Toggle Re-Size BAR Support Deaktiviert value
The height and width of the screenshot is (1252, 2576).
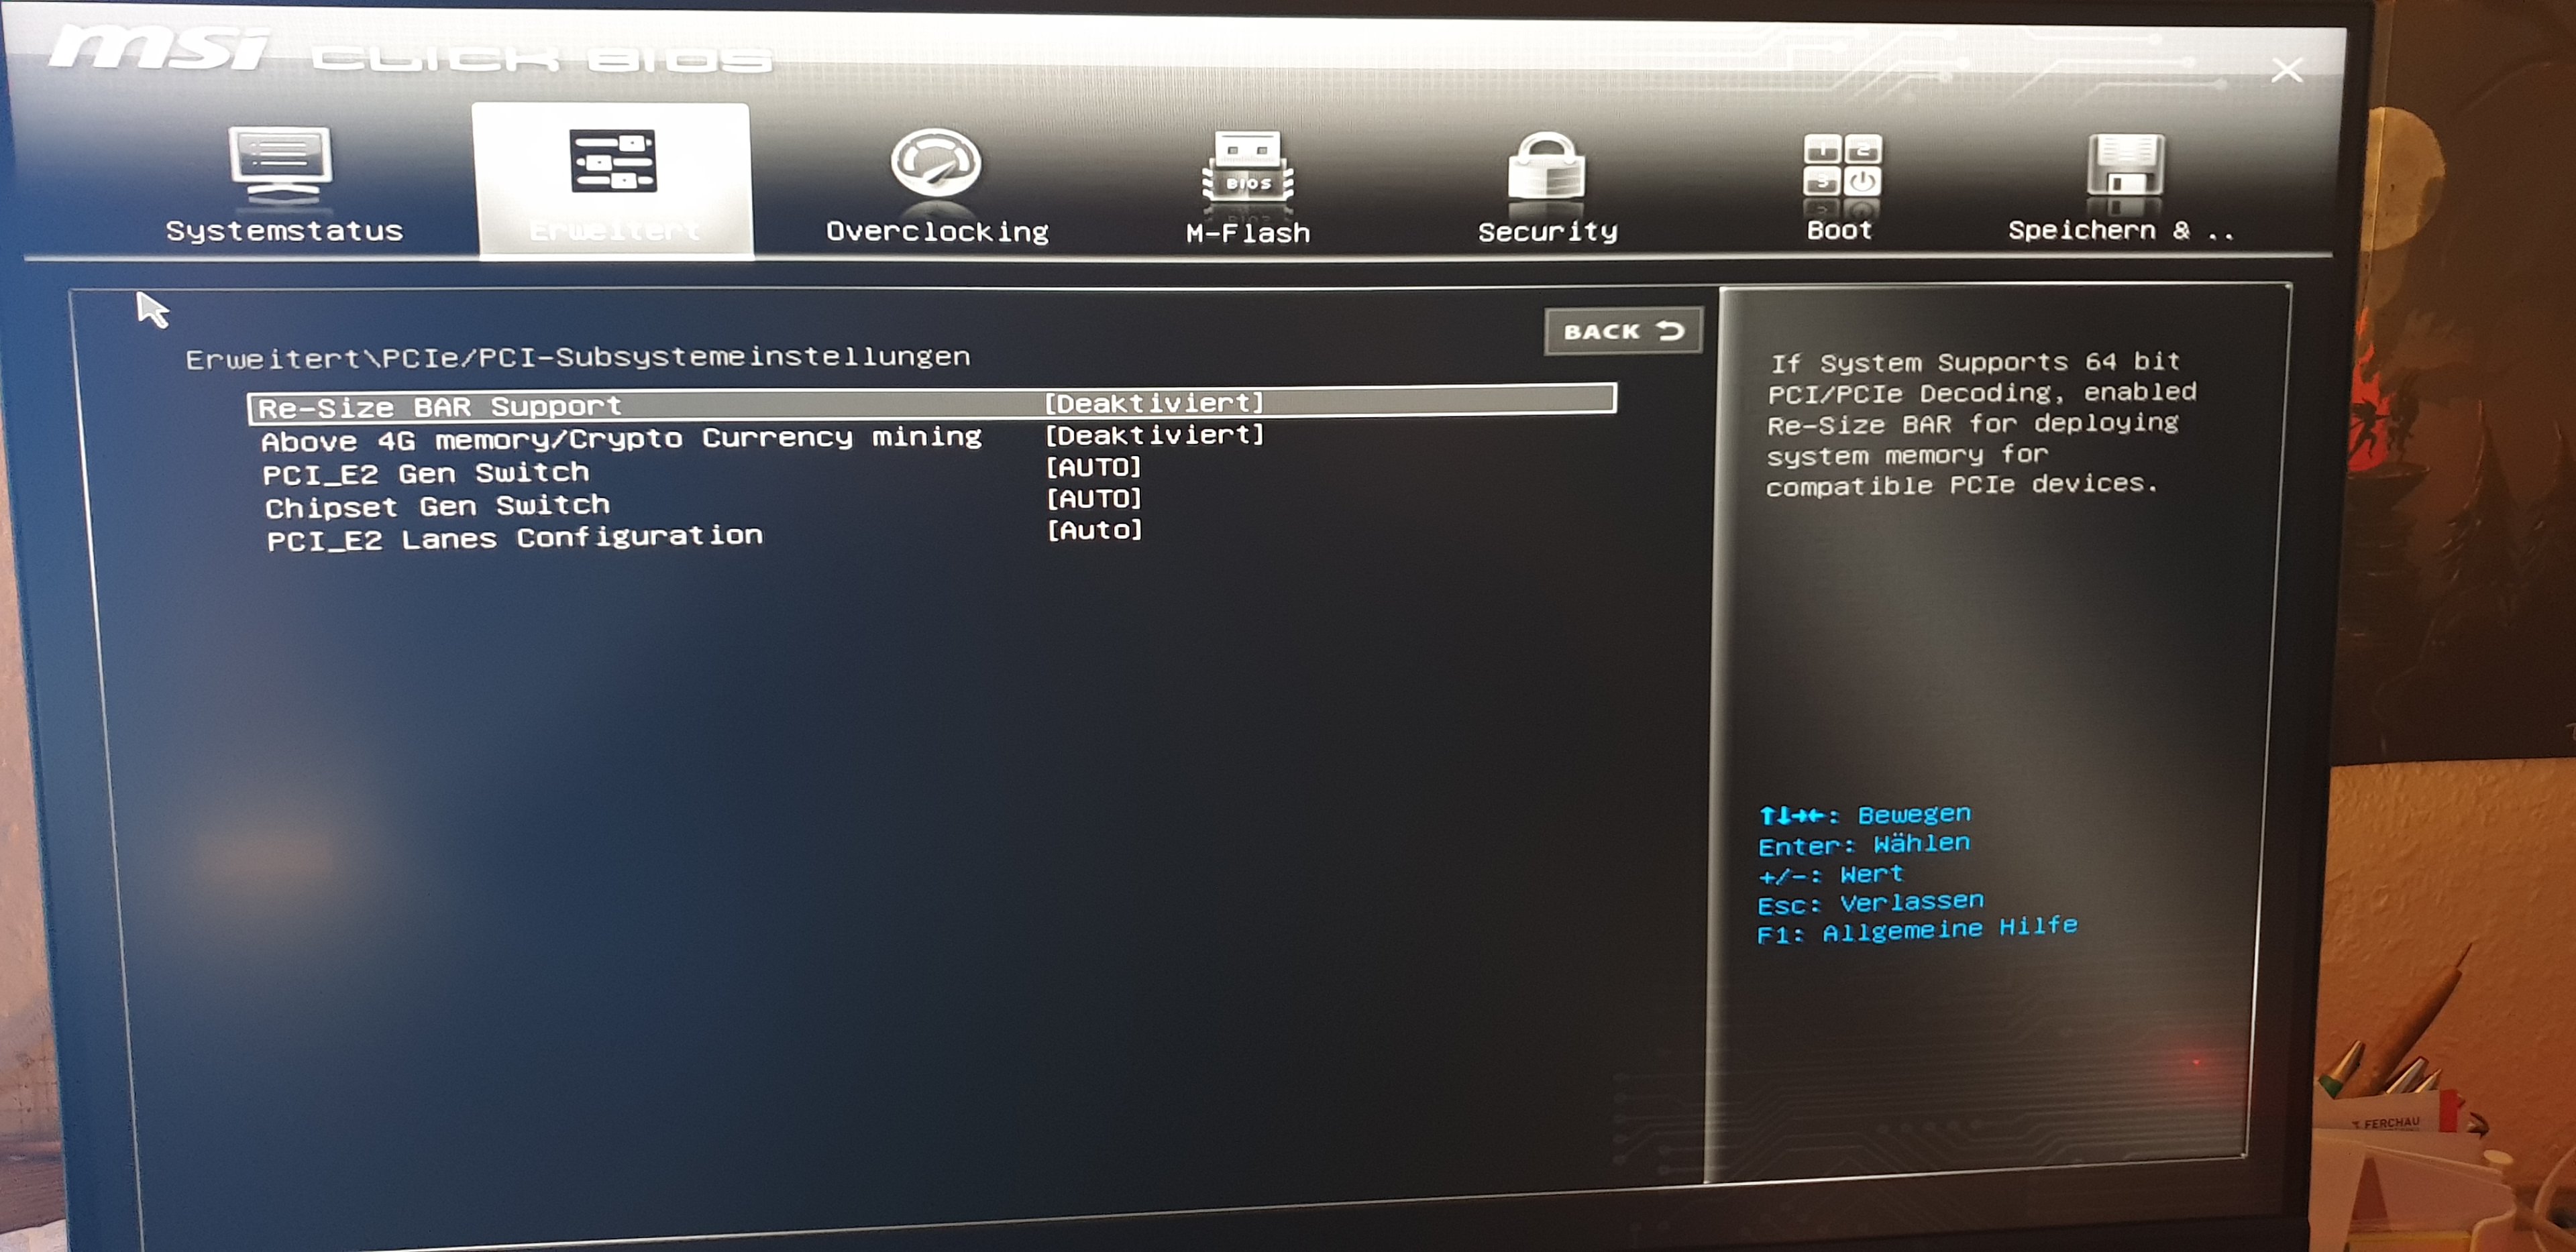pyautogui.click(x=1154, y=403)
